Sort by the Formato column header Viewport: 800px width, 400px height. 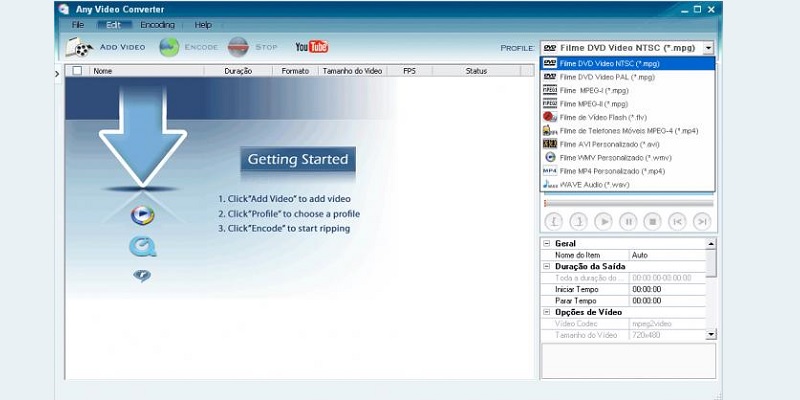tap(295, 71)
